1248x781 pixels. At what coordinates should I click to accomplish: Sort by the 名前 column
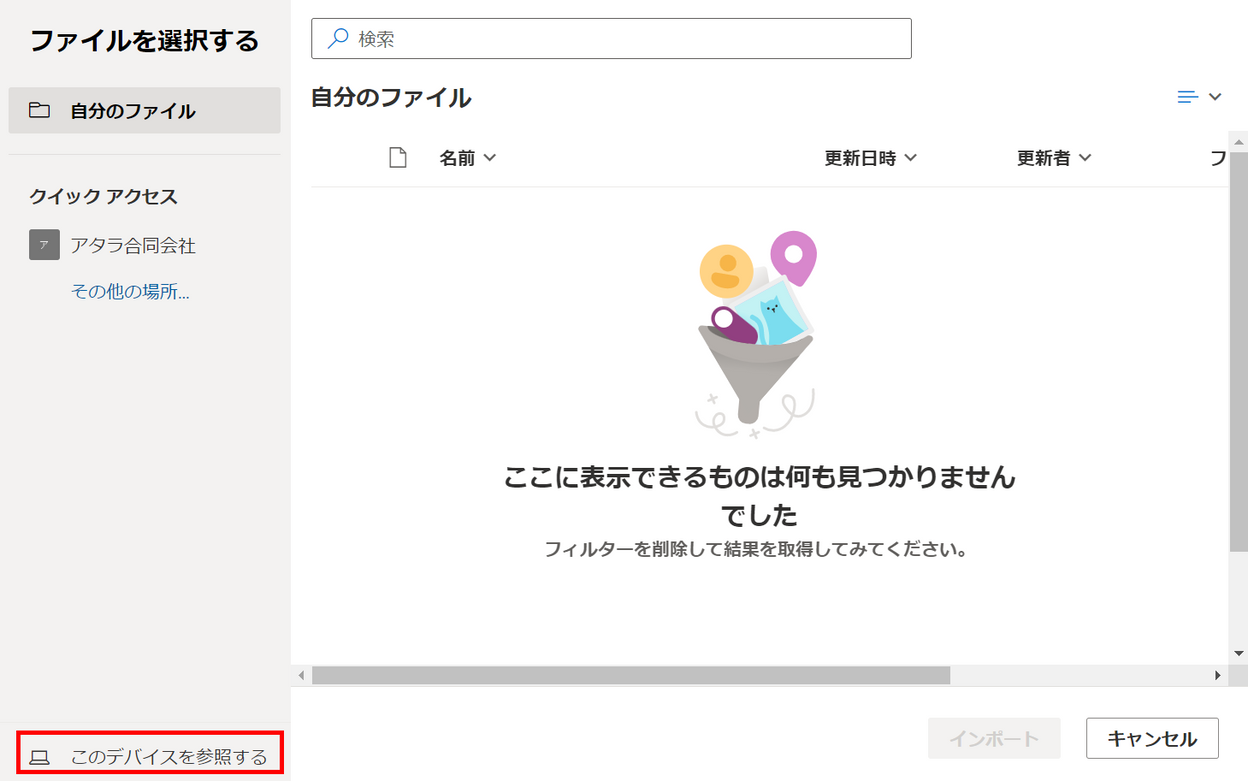[x=467, y=158]
